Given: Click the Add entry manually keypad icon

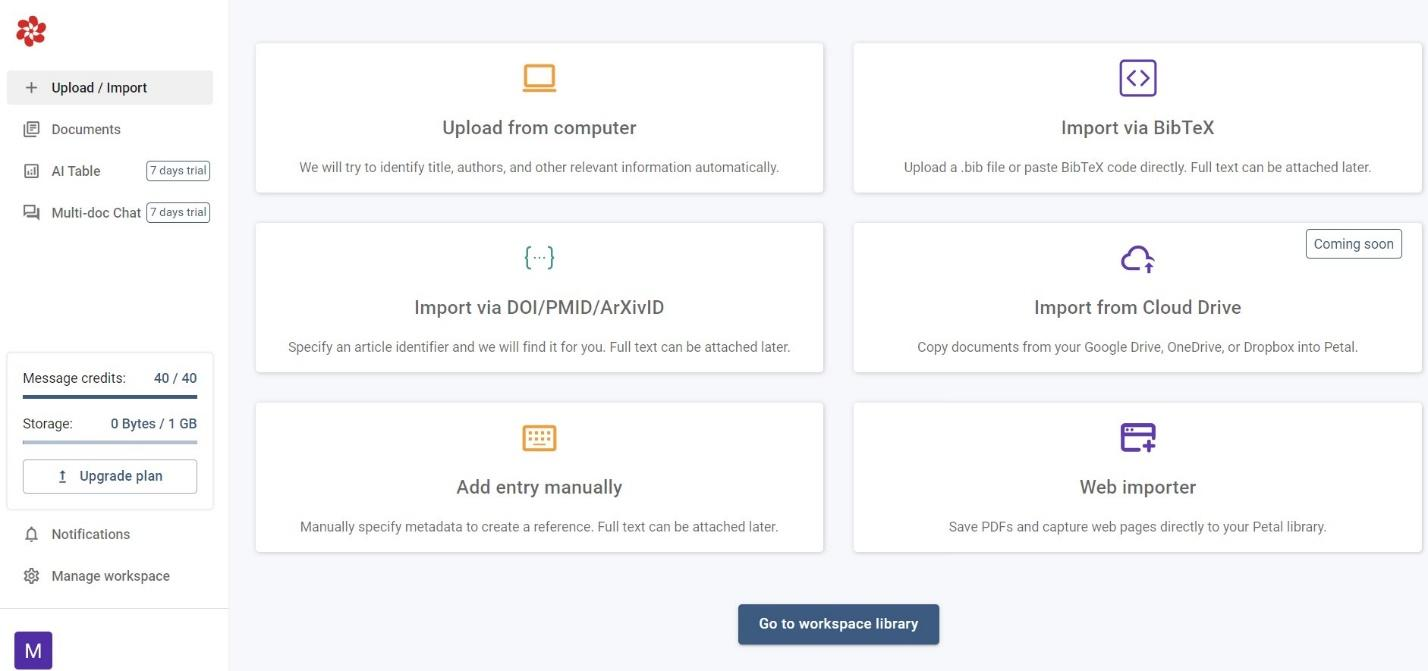Looking at the screenshot, I should (538, 437).
